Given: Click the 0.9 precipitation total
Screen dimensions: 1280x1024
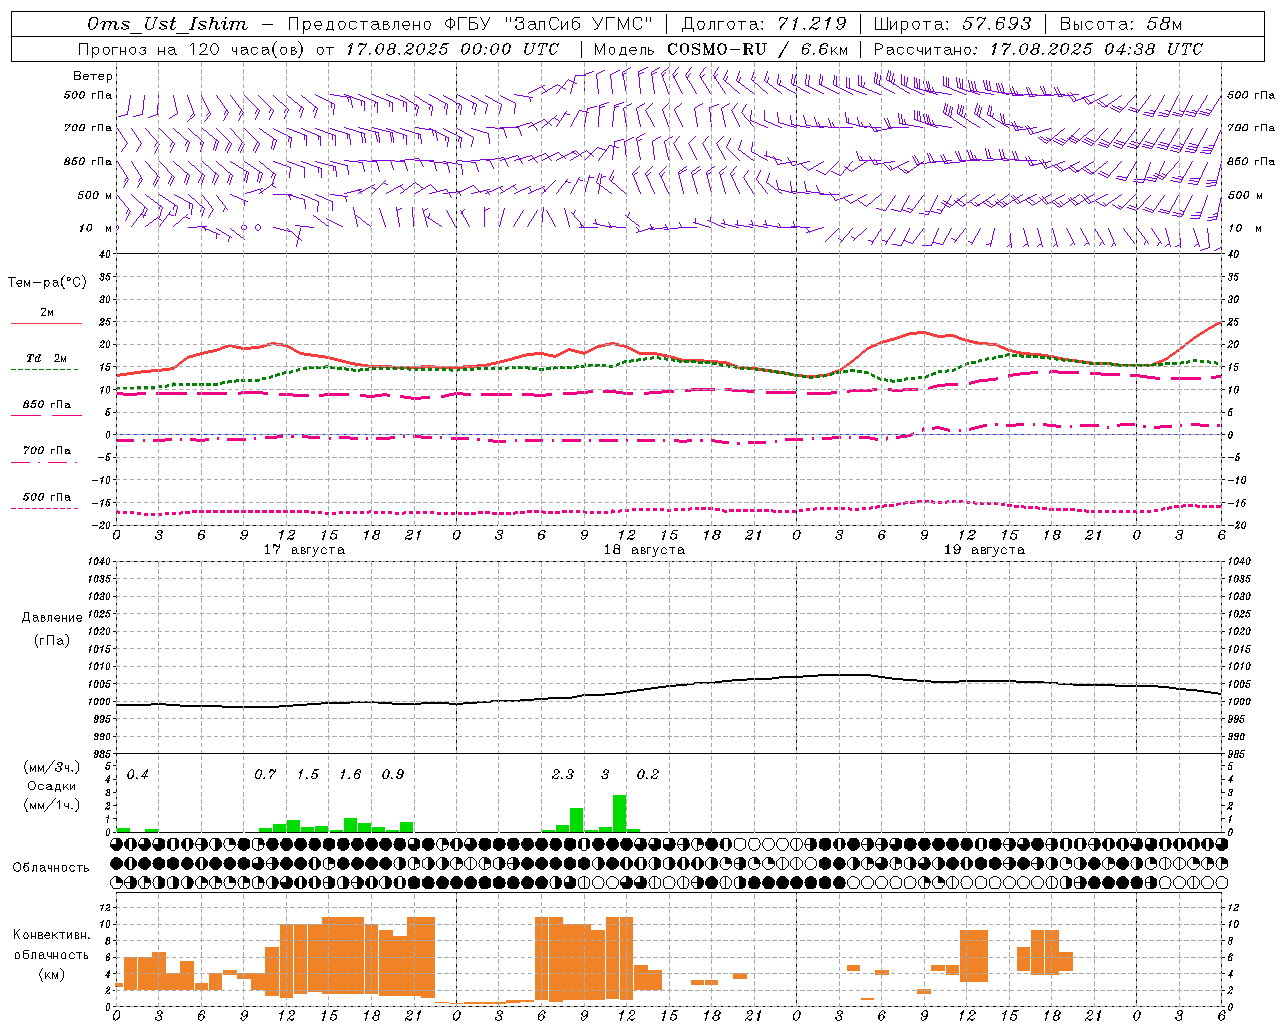Looking at the screenshot, I should [393, 775].
